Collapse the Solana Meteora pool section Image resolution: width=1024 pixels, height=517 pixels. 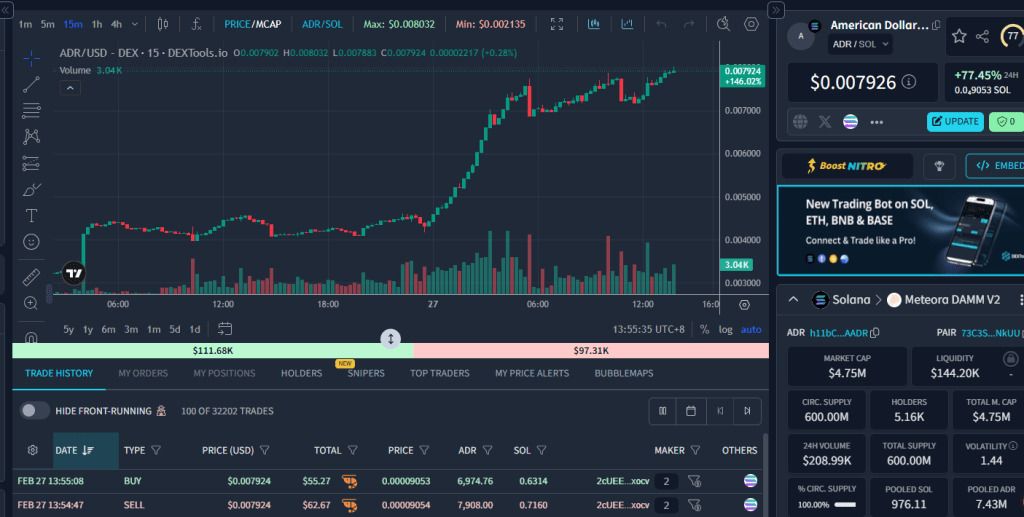click(x=793, y=300)
